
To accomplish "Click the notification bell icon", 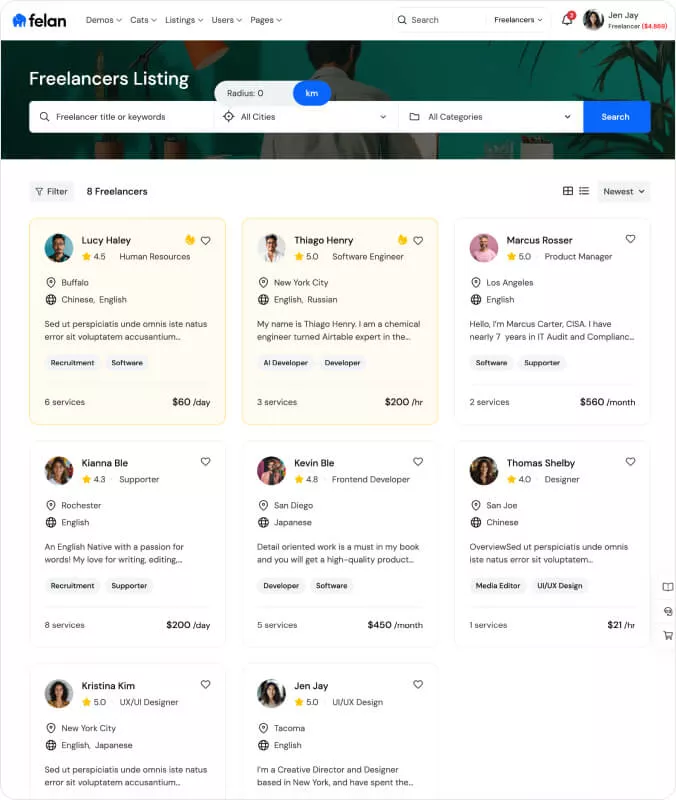I will pyautogui.click(x=567, y=20).
